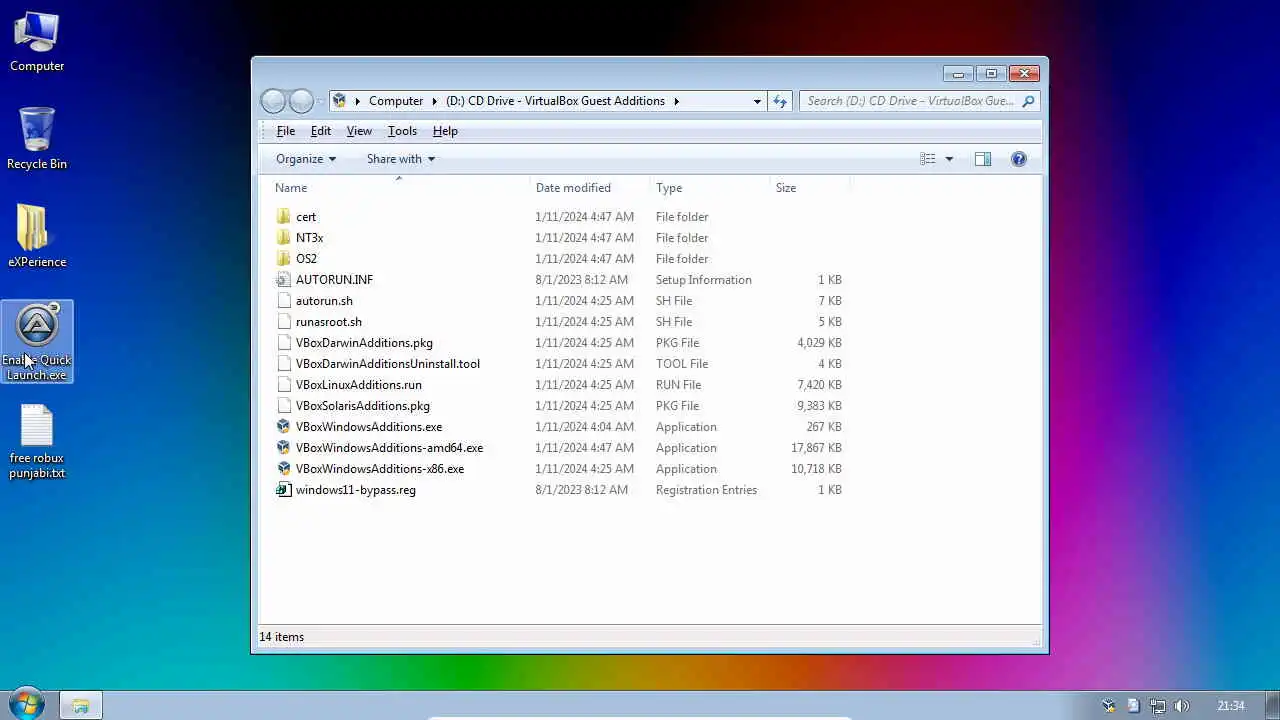Click the Explorer Back navigation button

[x=273, y=101]
